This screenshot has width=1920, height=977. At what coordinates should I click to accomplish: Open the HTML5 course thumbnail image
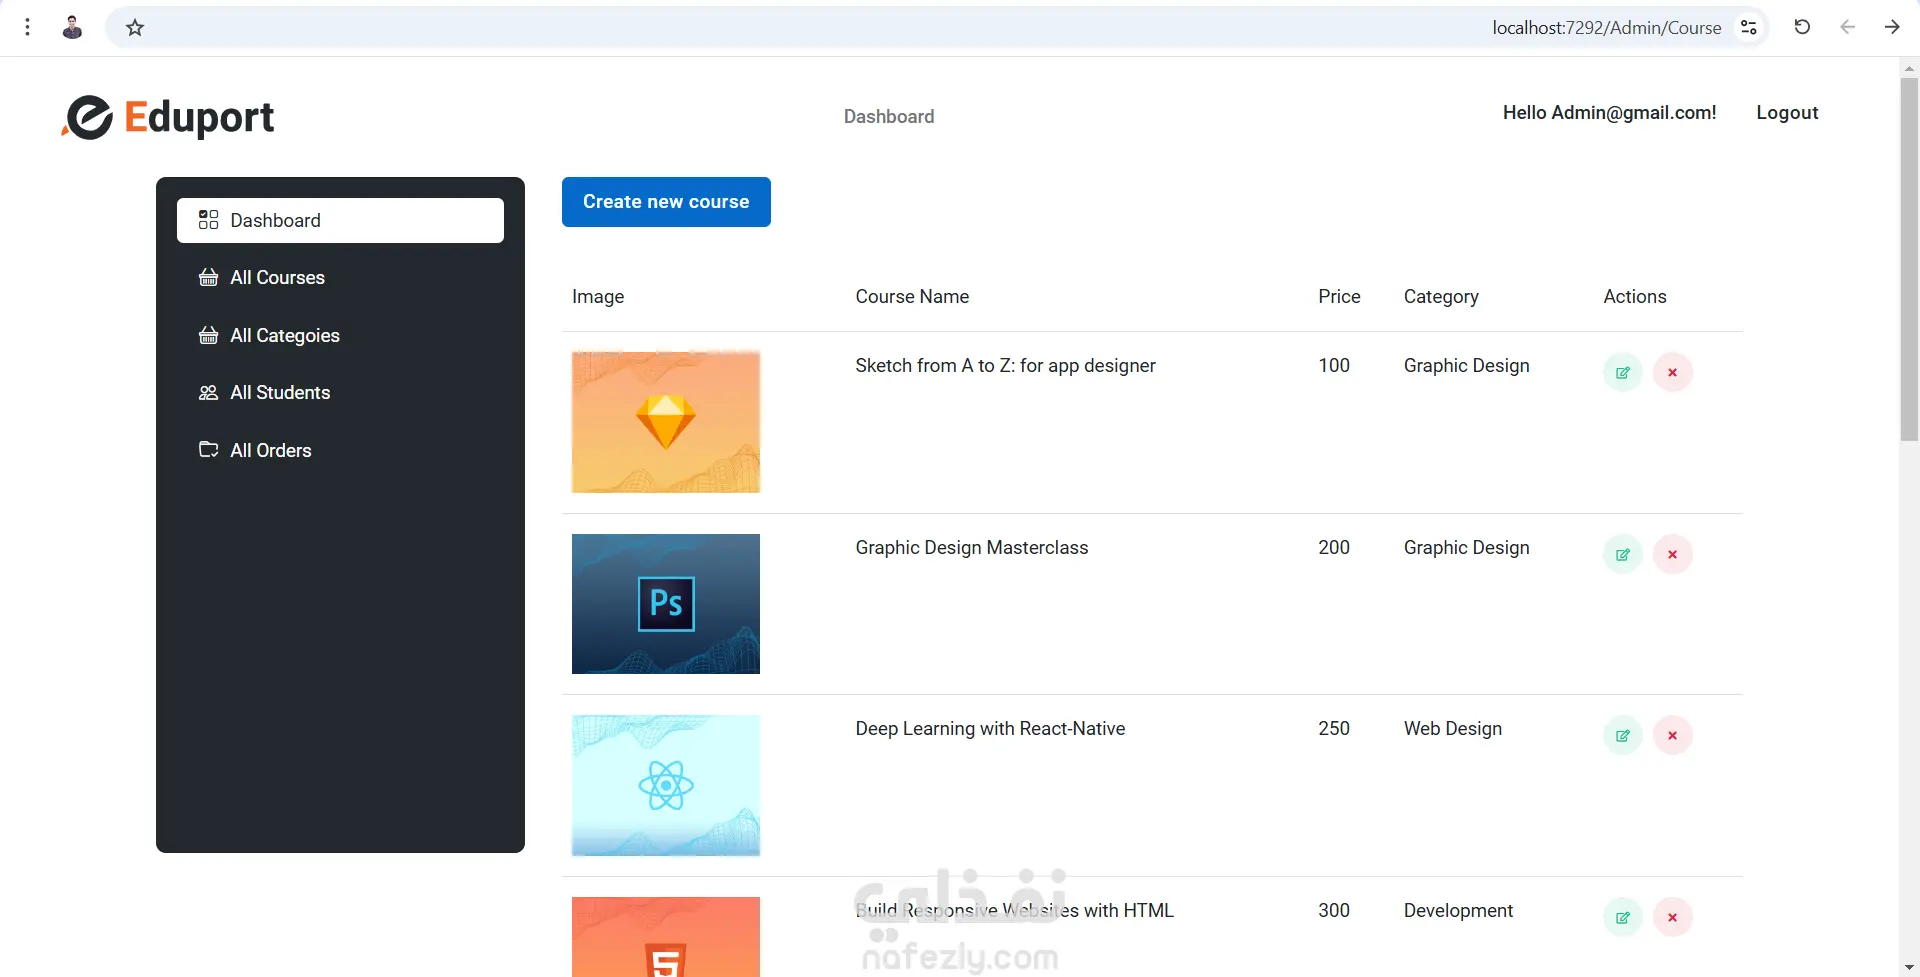(x=666, y=937)
